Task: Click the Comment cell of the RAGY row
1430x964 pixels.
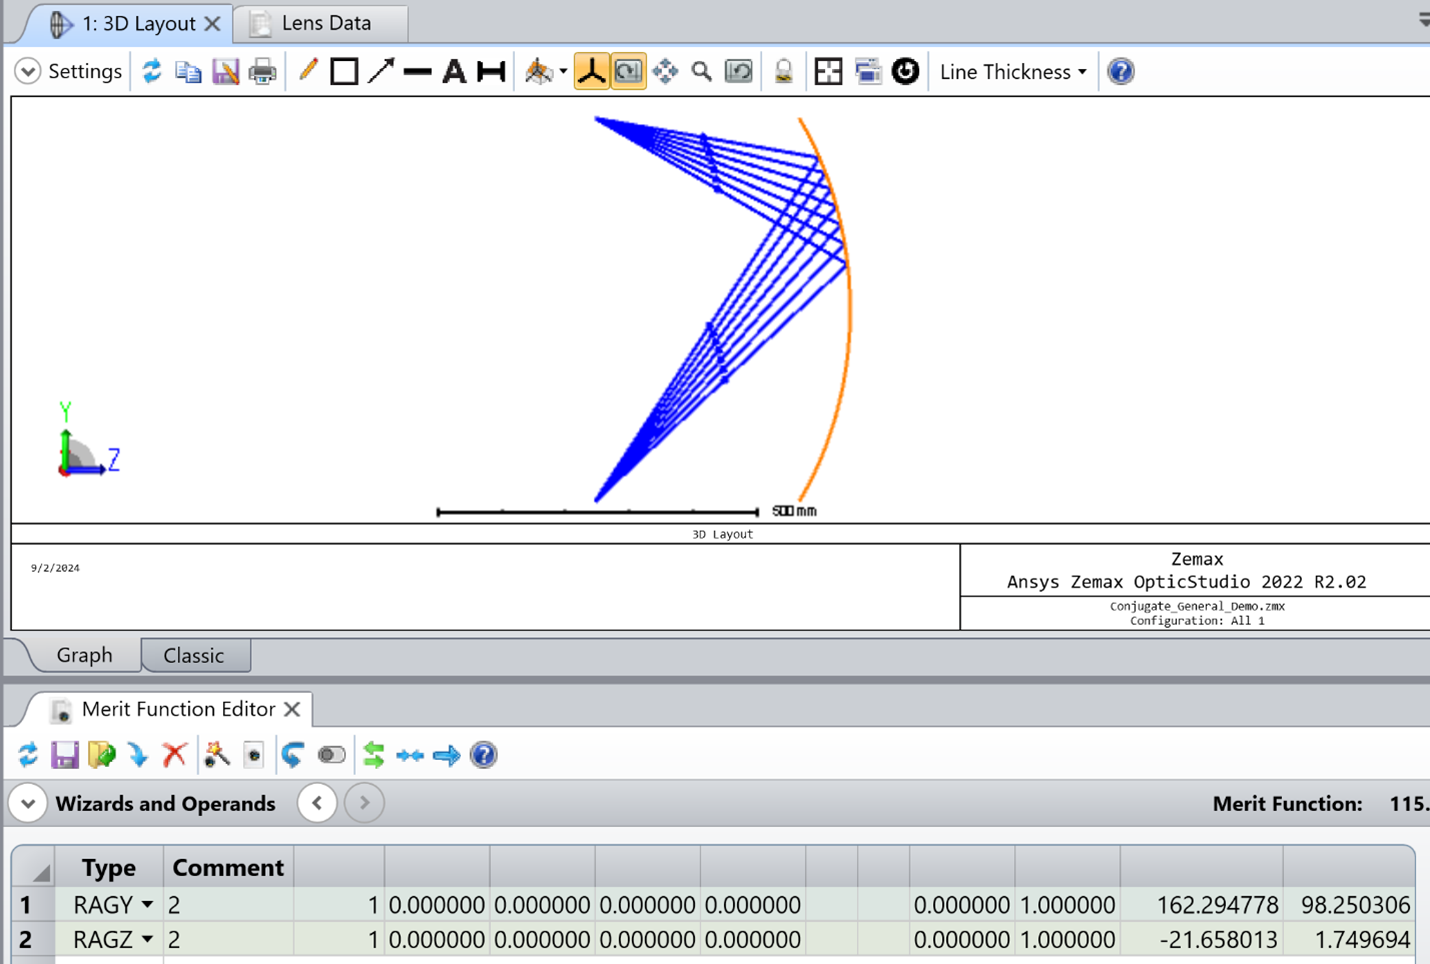Action: (x=228, y=905)
